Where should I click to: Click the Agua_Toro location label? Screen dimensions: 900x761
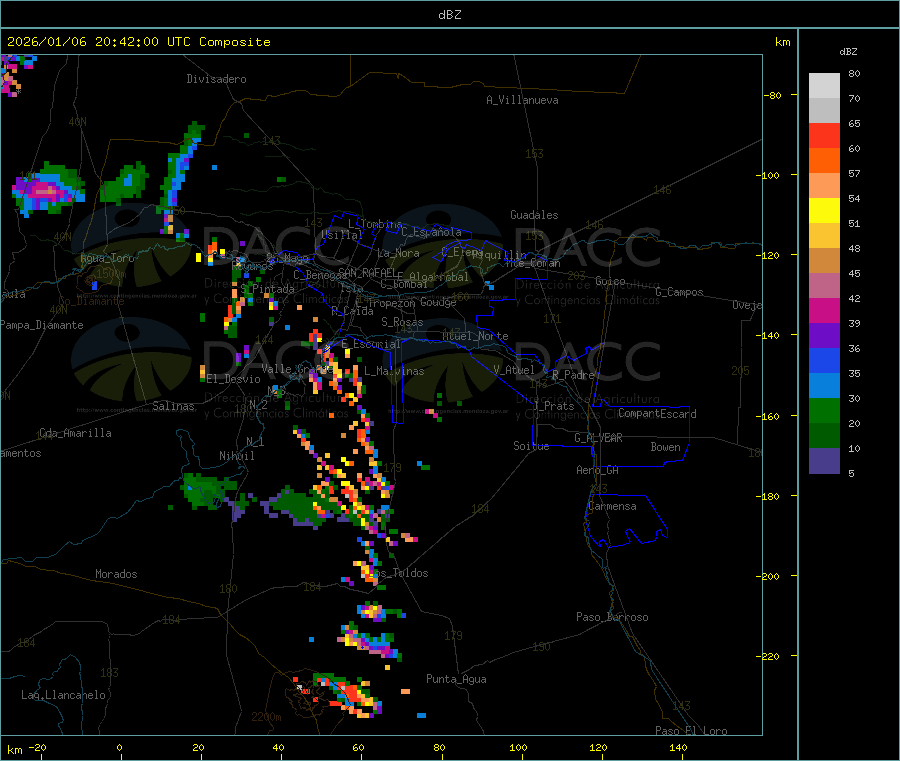(107, 258)
